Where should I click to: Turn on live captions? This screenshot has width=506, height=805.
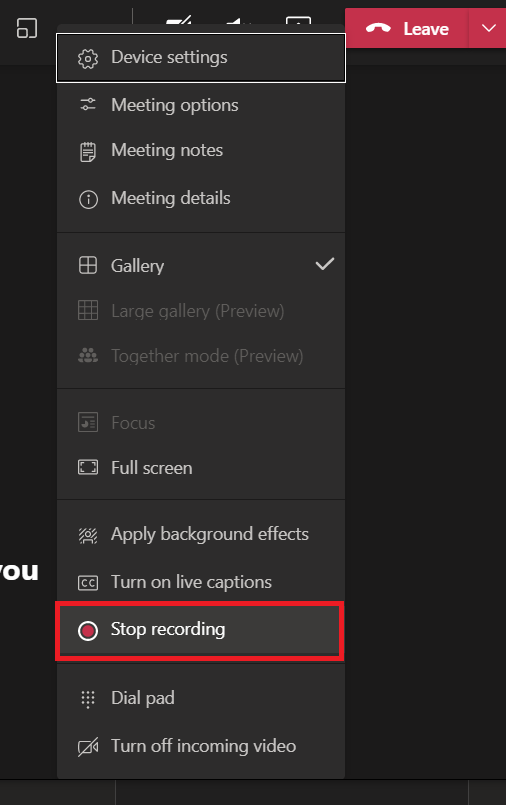click(201, 582)
